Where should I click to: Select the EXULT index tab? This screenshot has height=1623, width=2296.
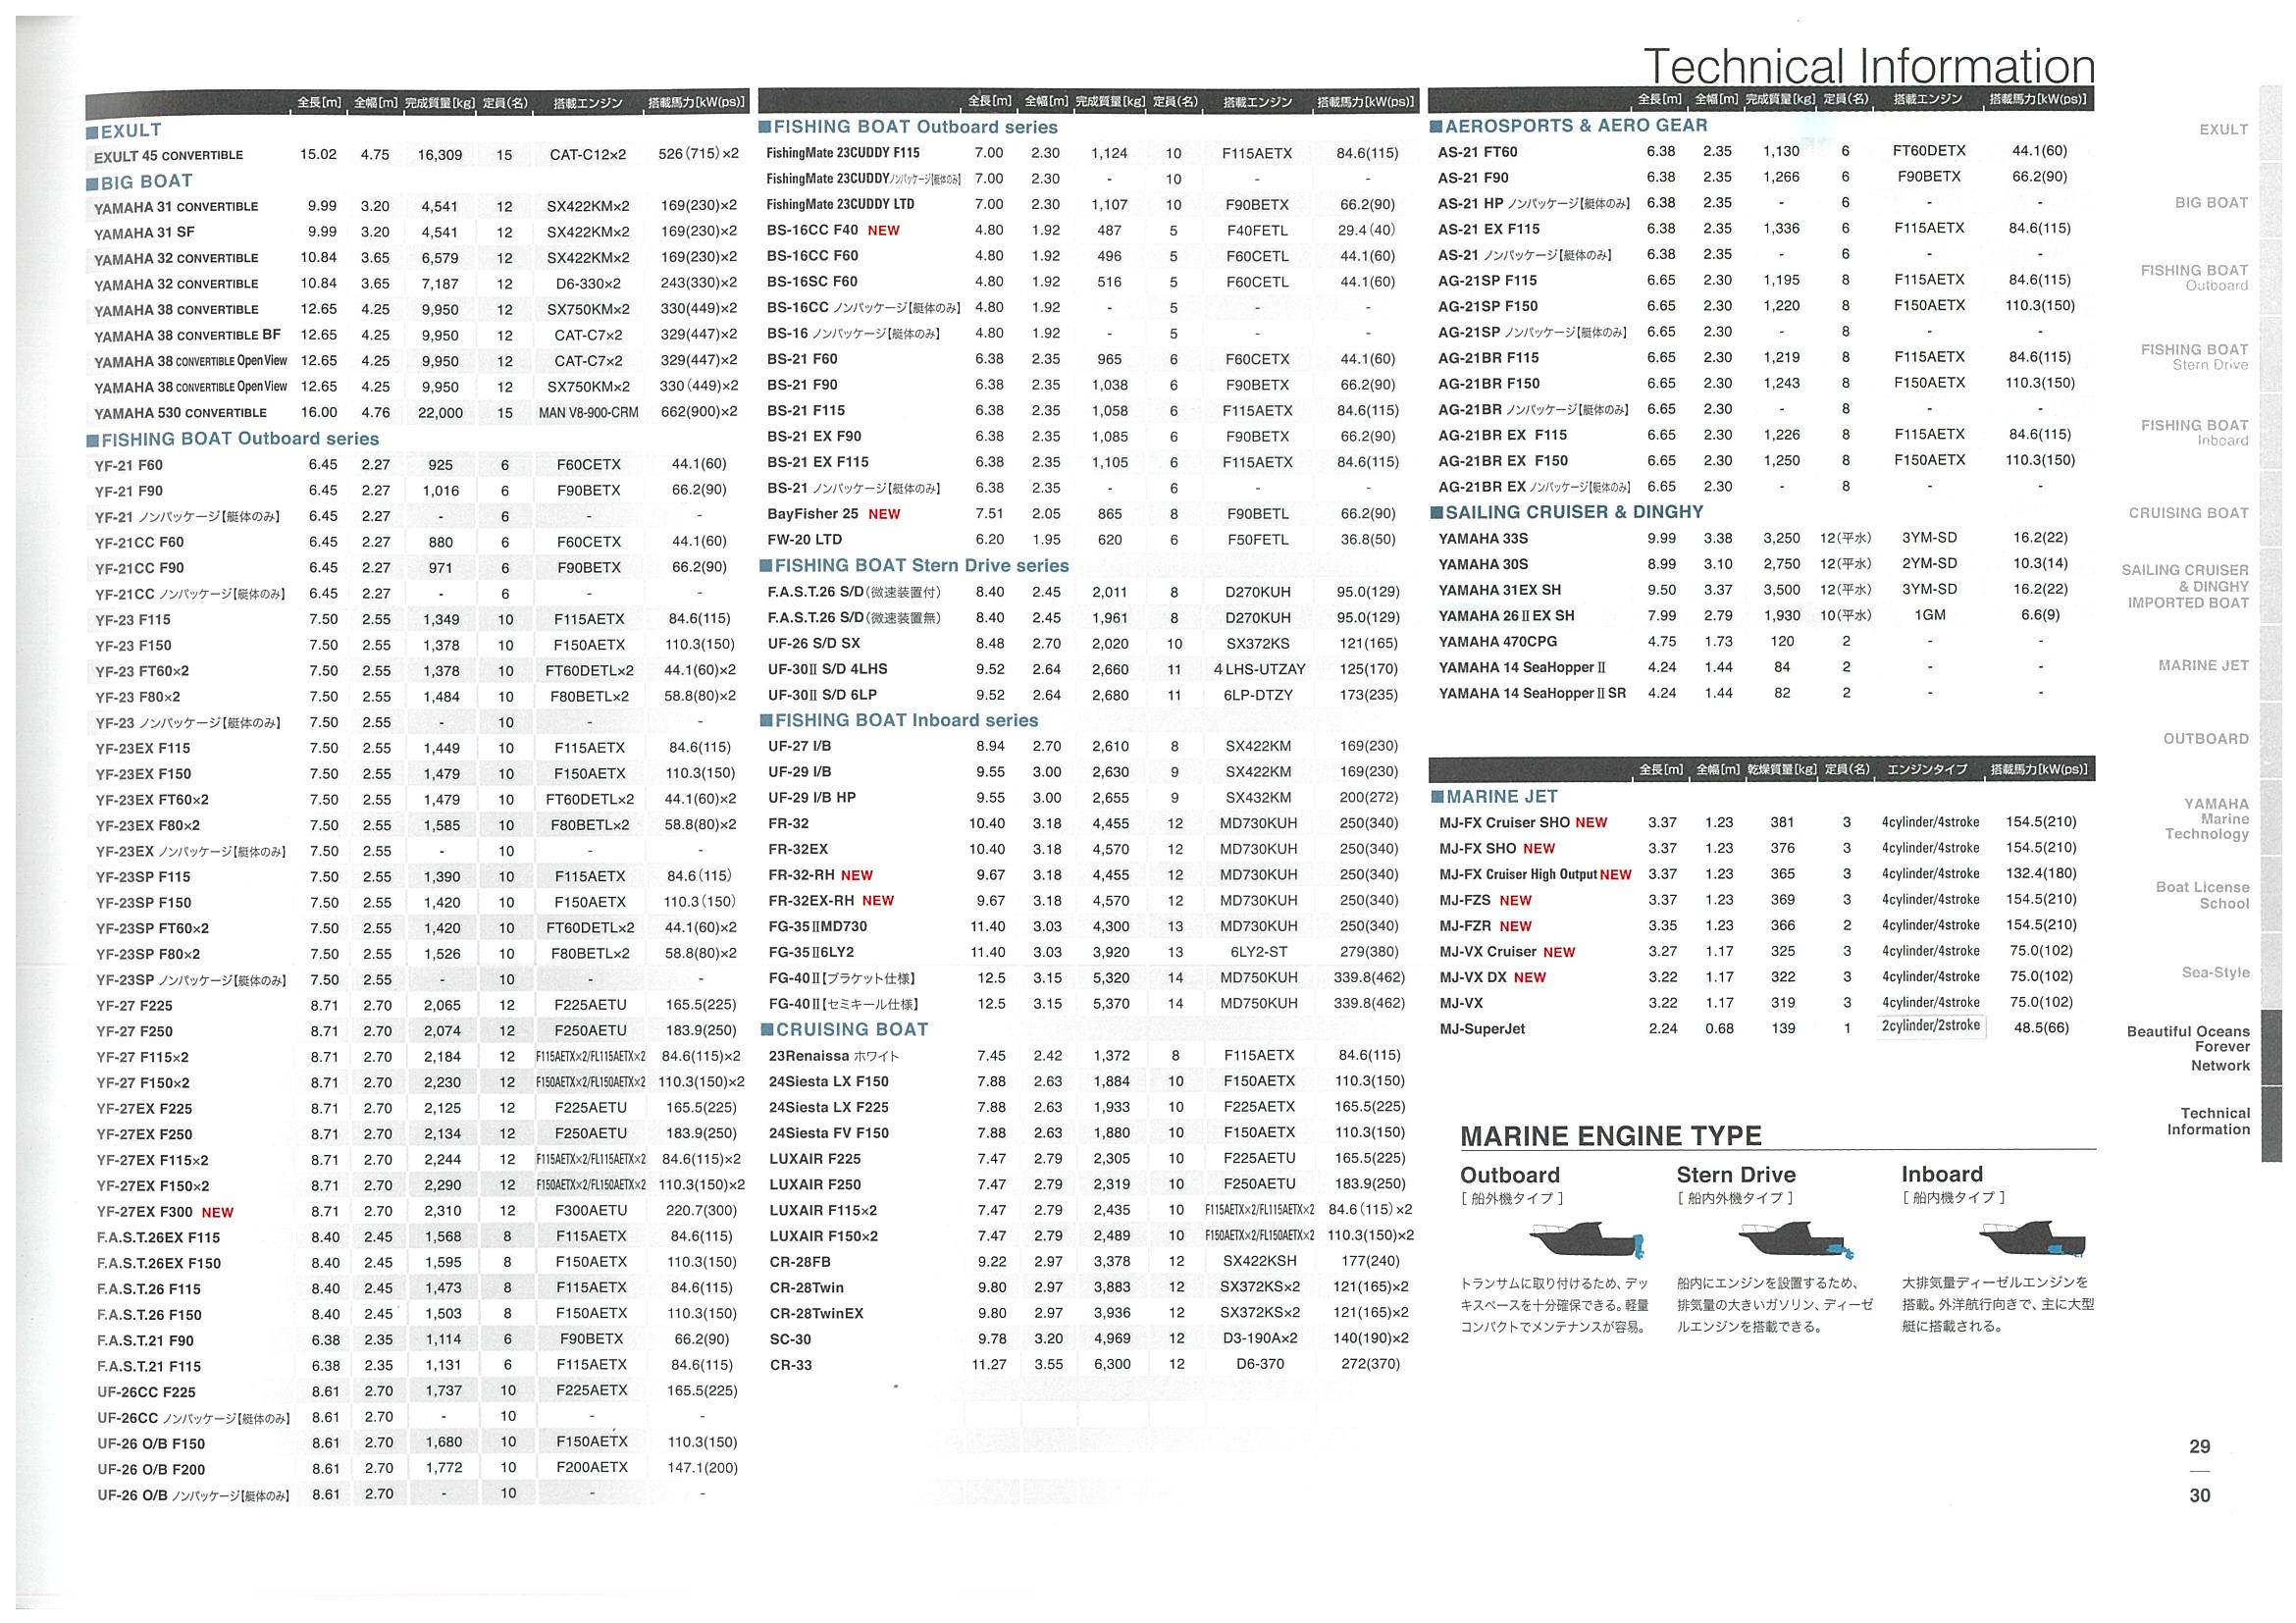[2223, 129]
